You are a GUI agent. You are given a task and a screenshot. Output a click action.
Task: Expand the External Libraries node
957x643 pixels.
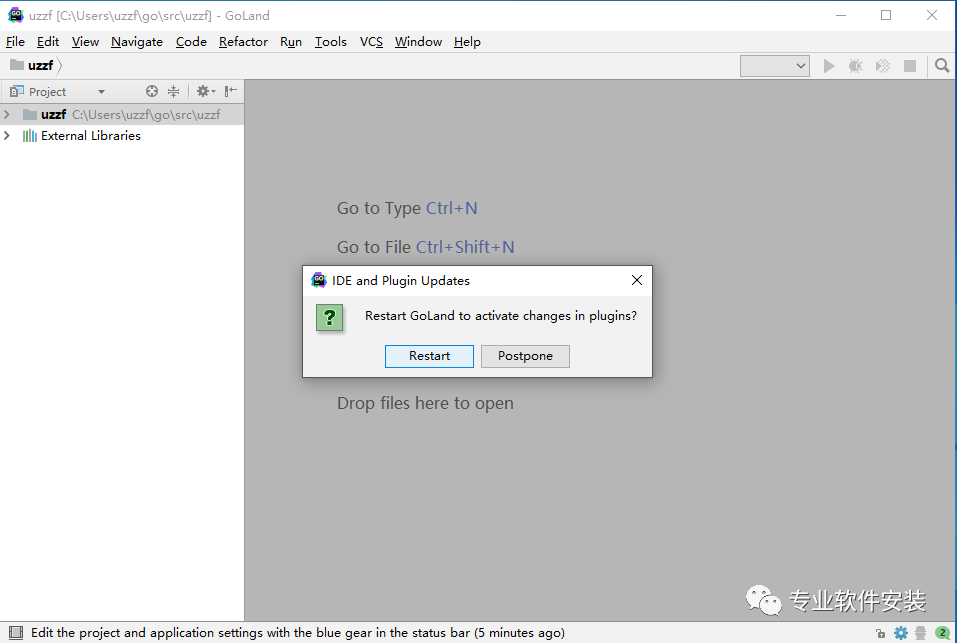click(7, 135)
